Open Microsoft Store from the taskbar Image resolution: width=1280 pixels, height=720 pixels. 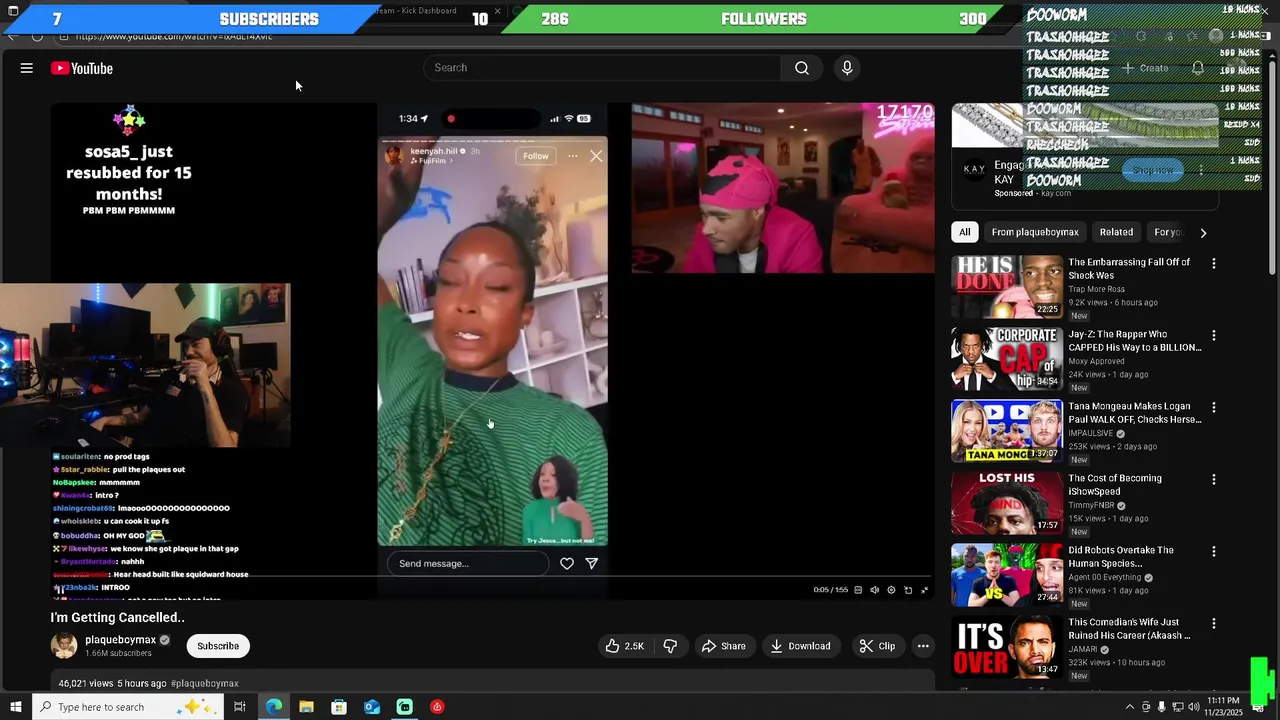[x=339, y=707]
